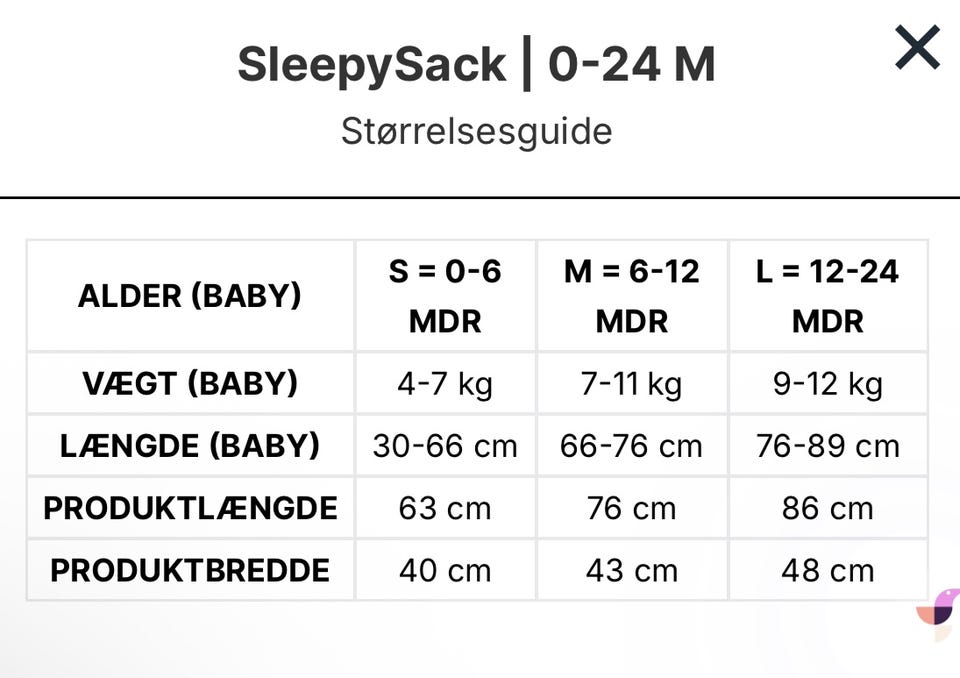Select the 30-66 cm baby length cell
The image size is (960, 678).
tap(445, 446)
